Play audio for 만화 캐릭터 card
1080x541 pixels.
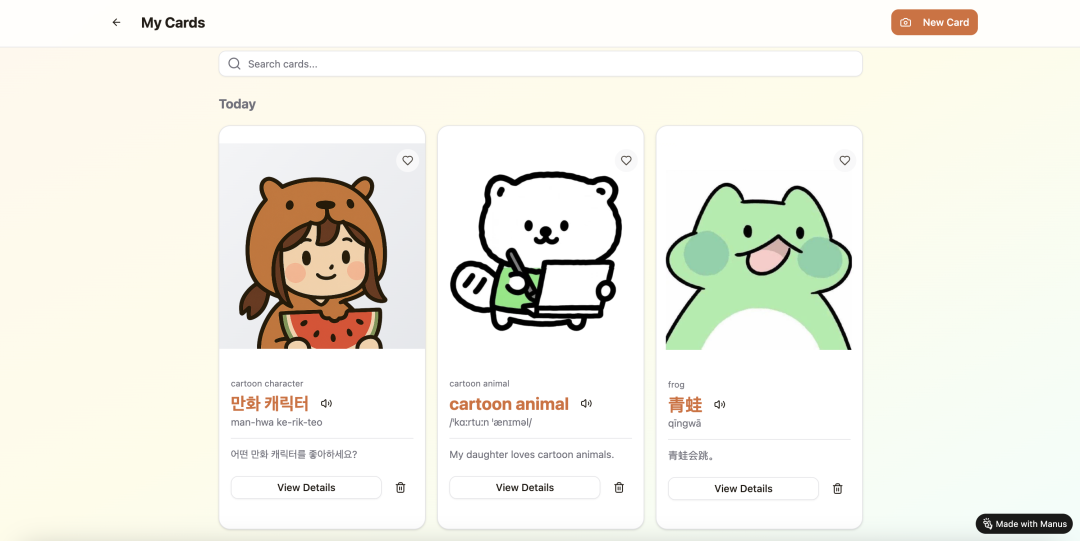(x=326, y=404)
